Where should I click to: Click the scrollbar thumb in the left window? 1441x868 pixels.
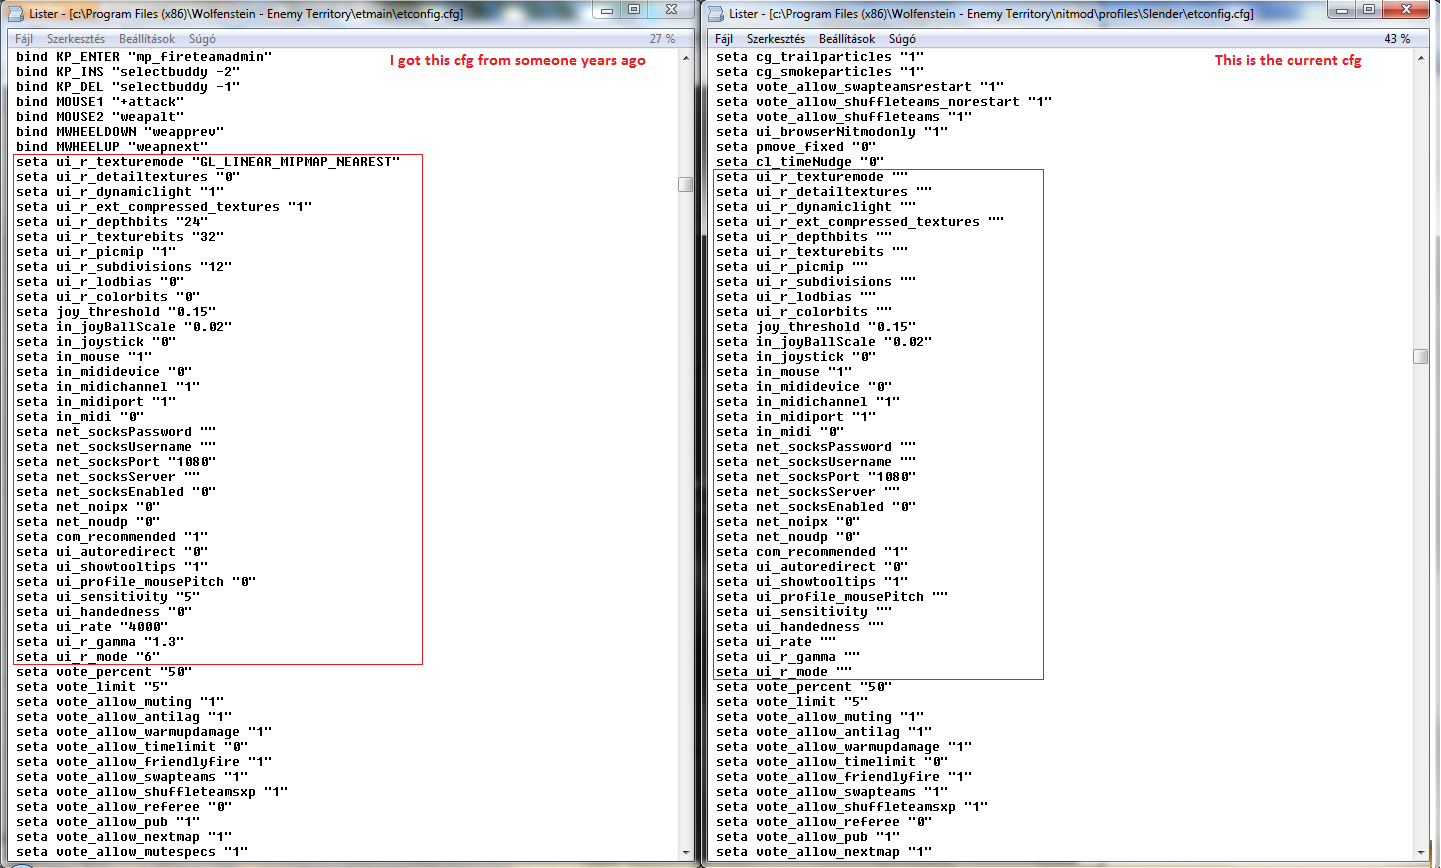686,184
